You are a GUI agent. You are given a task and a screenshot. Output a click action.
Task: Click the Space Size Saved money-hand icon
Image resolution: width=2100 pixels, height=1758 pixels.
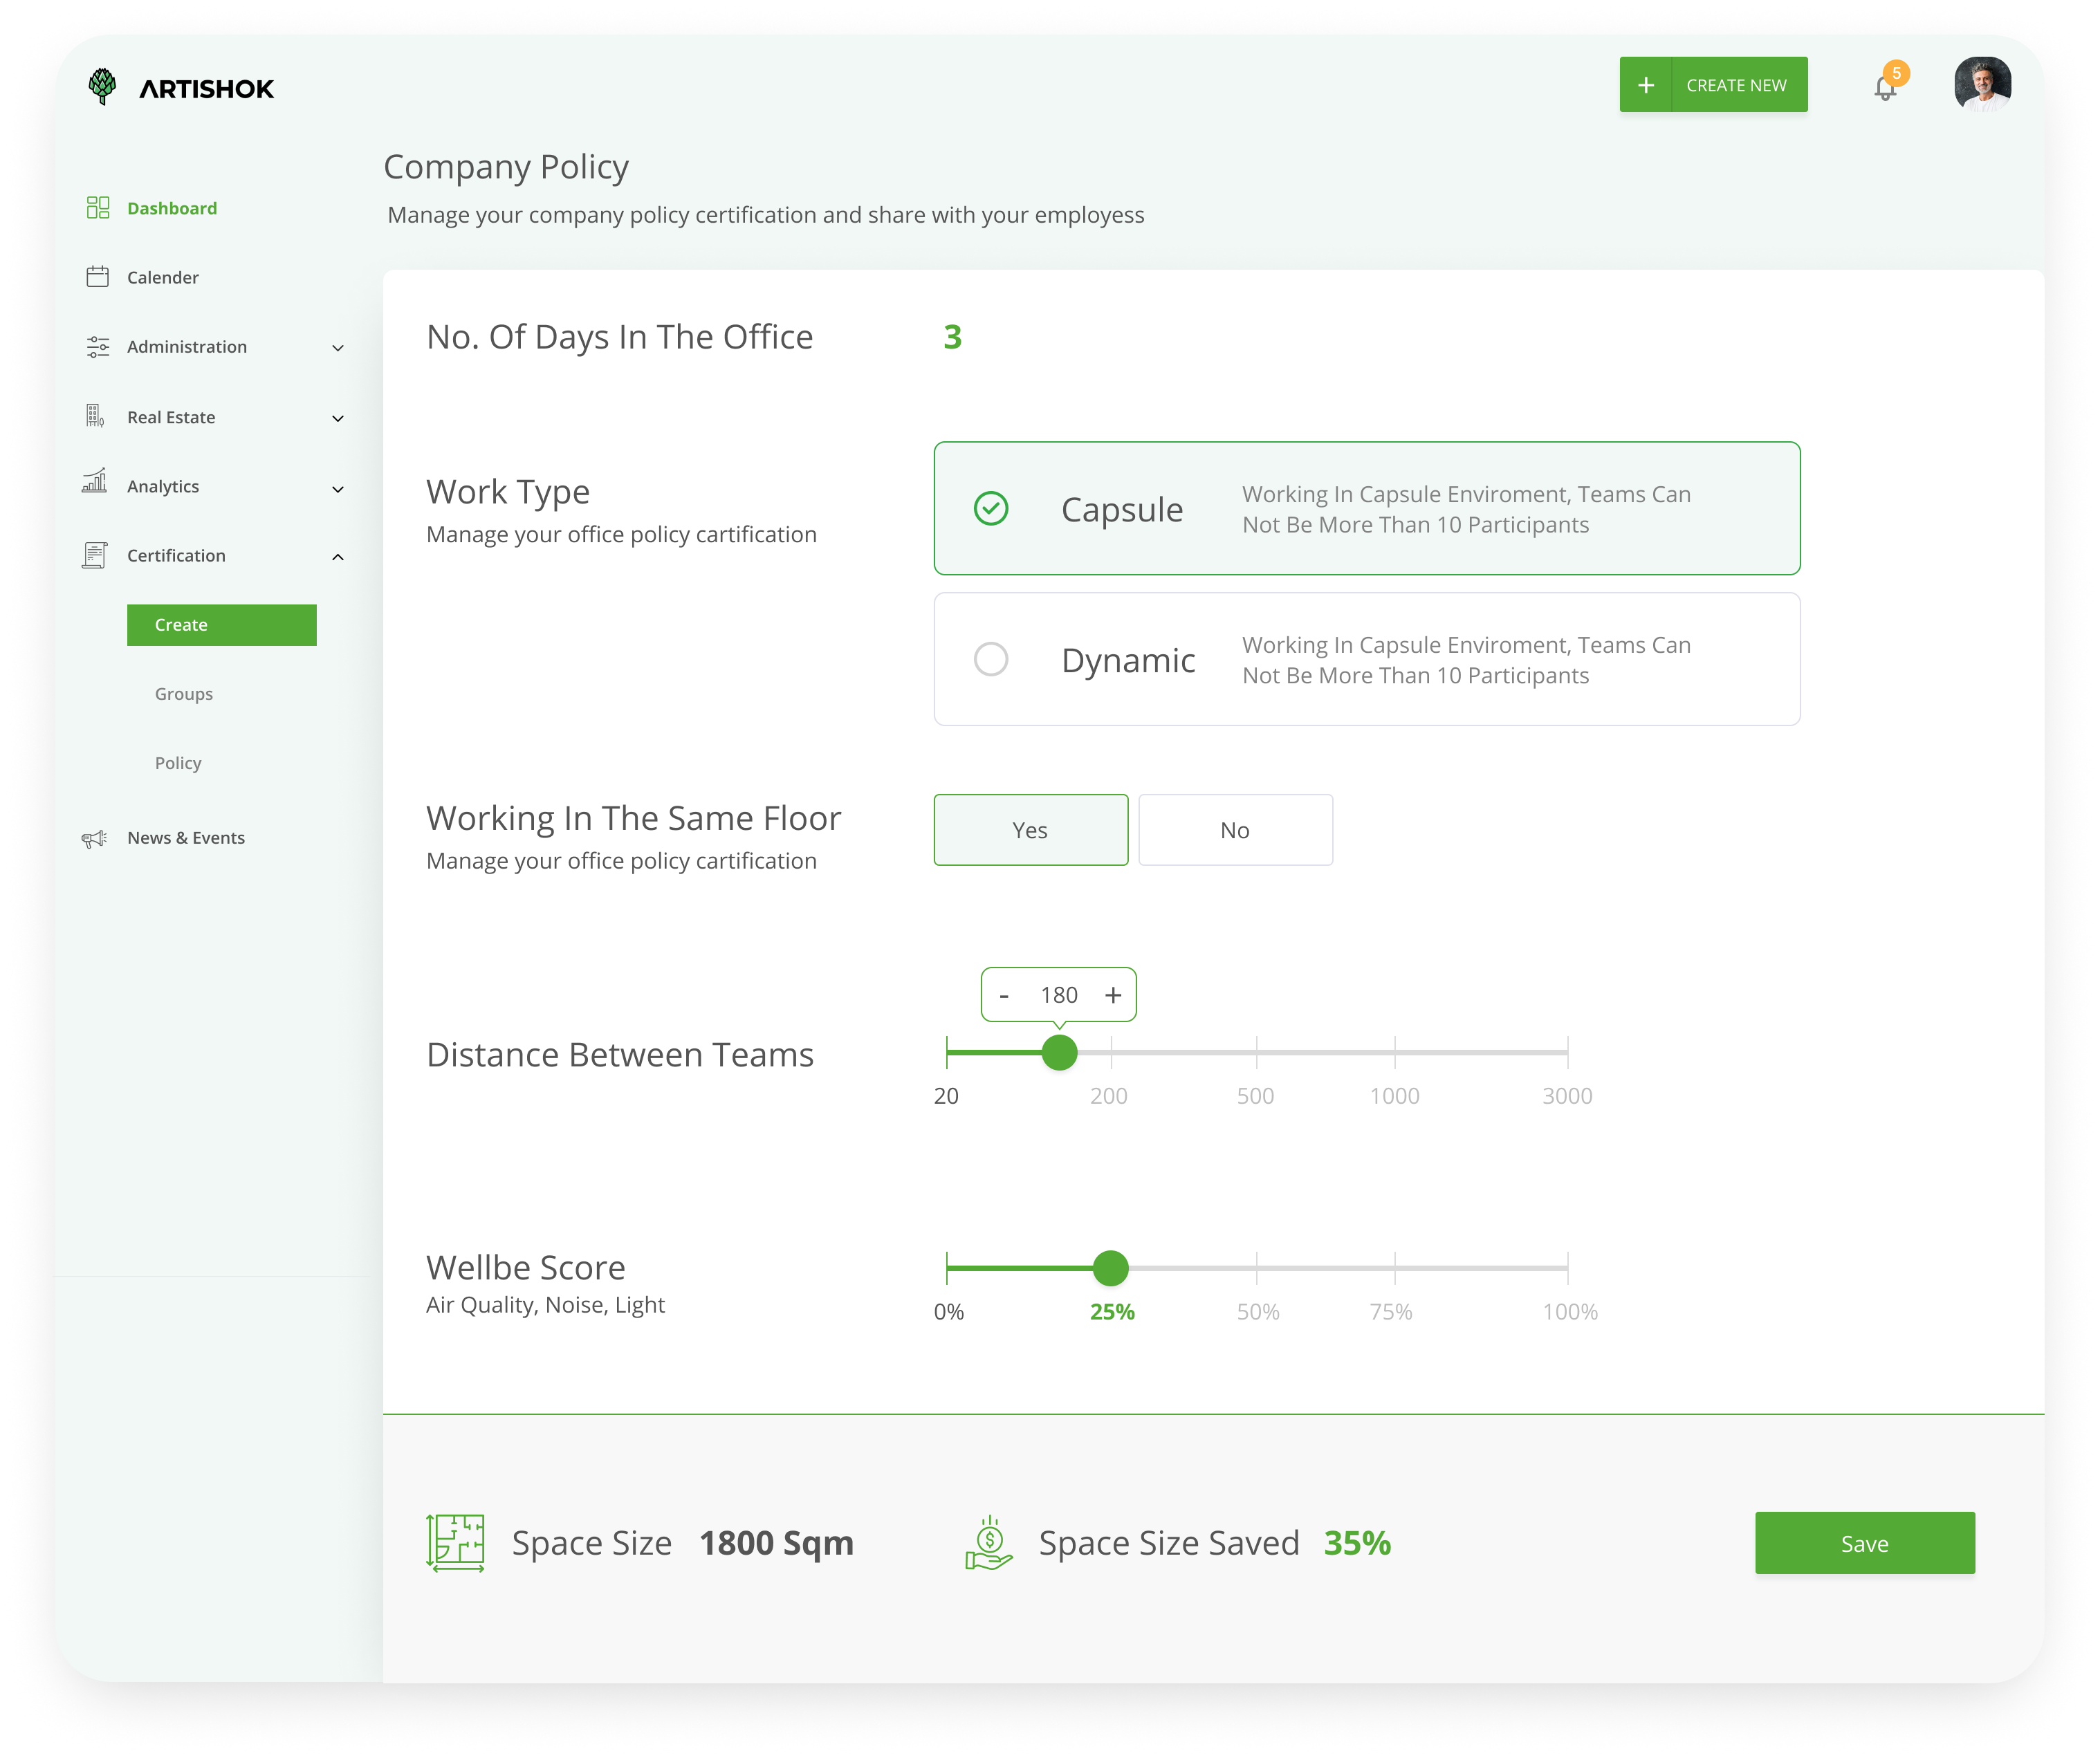(x=989, y=1543)
